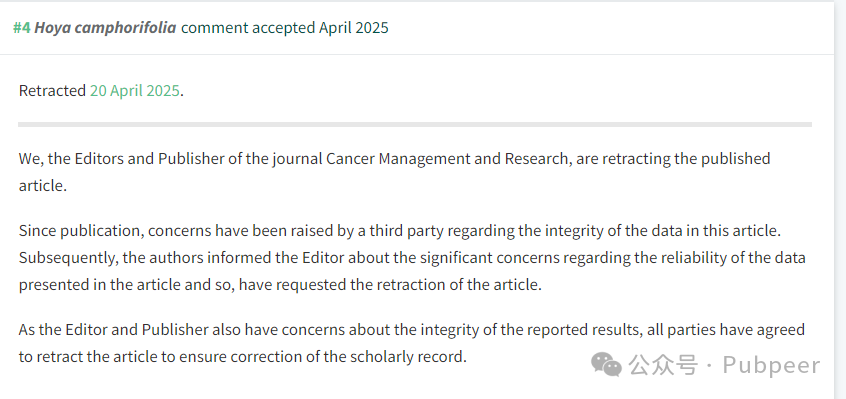The height and width of the screenshot is (399, 846).
Task: Click the comment header bar background
Action: (593, 28)
